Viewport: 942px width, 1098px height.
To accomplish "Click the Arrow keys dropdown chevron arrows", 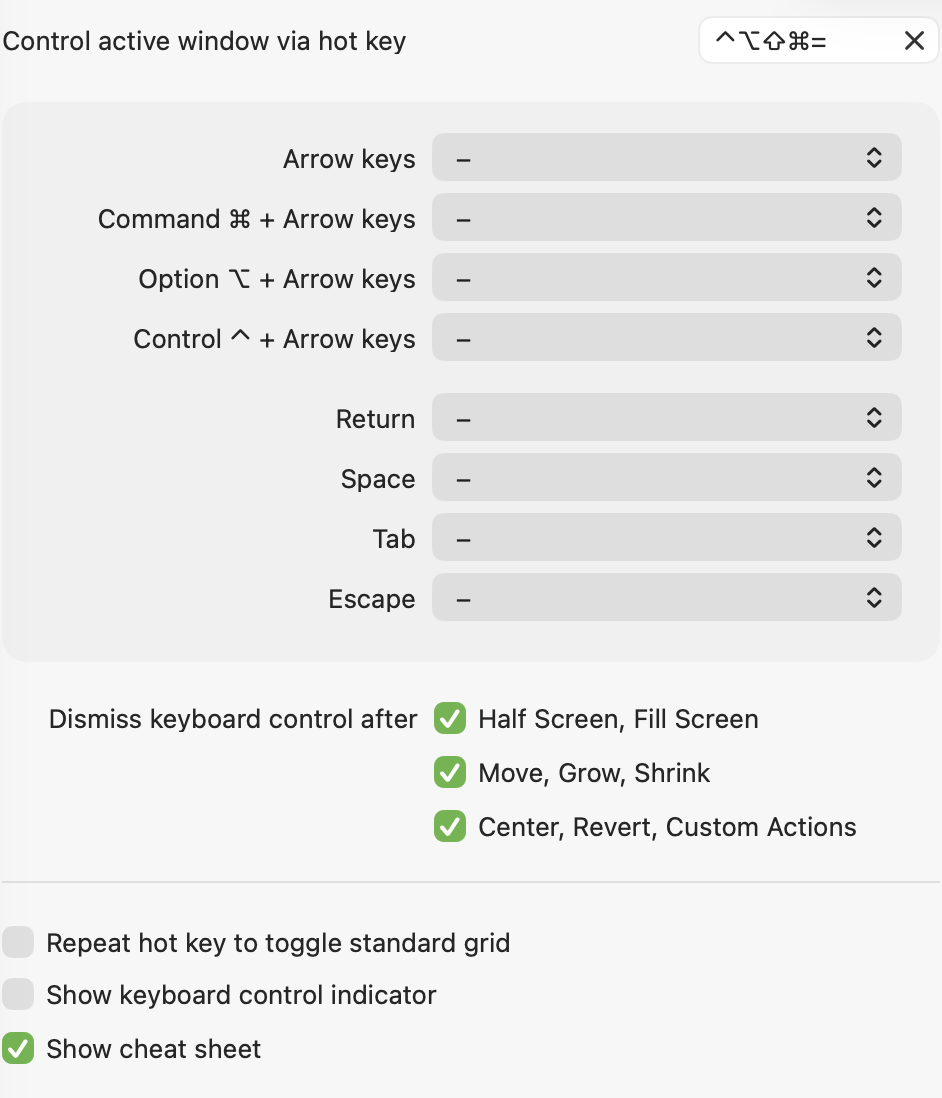I will click(873, 158).
